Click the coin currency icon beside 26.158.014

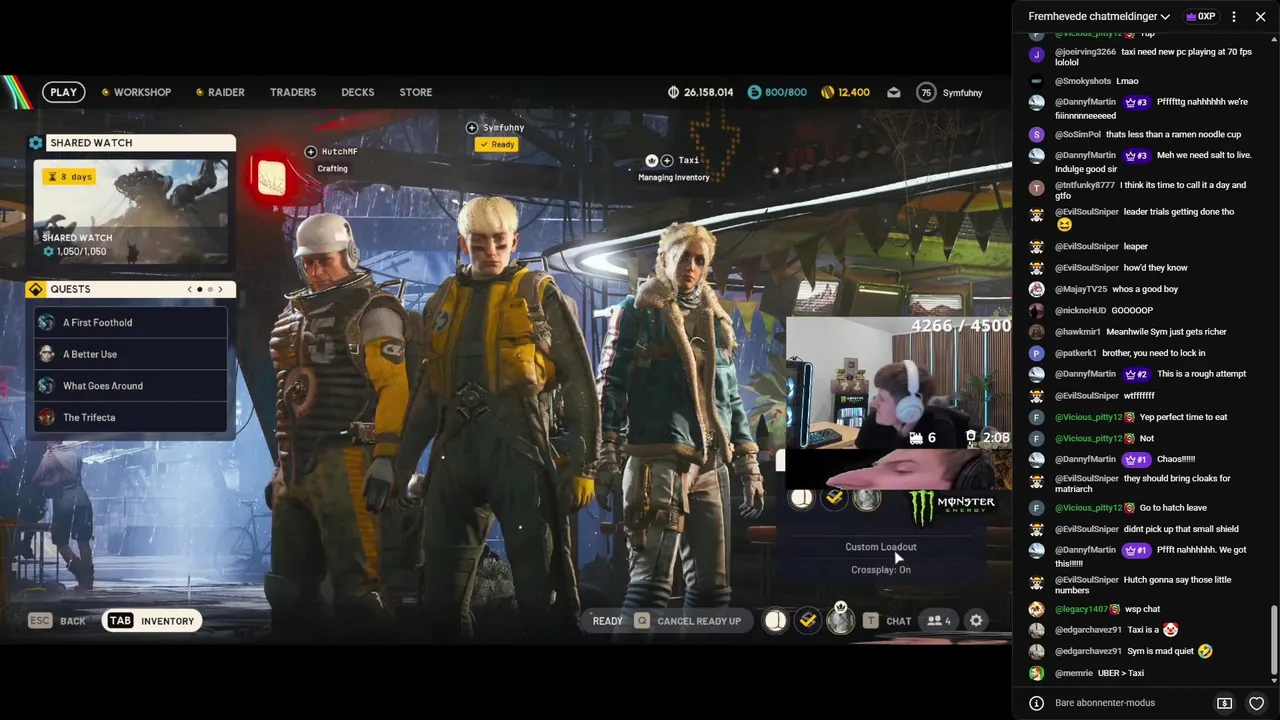pos(674,92)
